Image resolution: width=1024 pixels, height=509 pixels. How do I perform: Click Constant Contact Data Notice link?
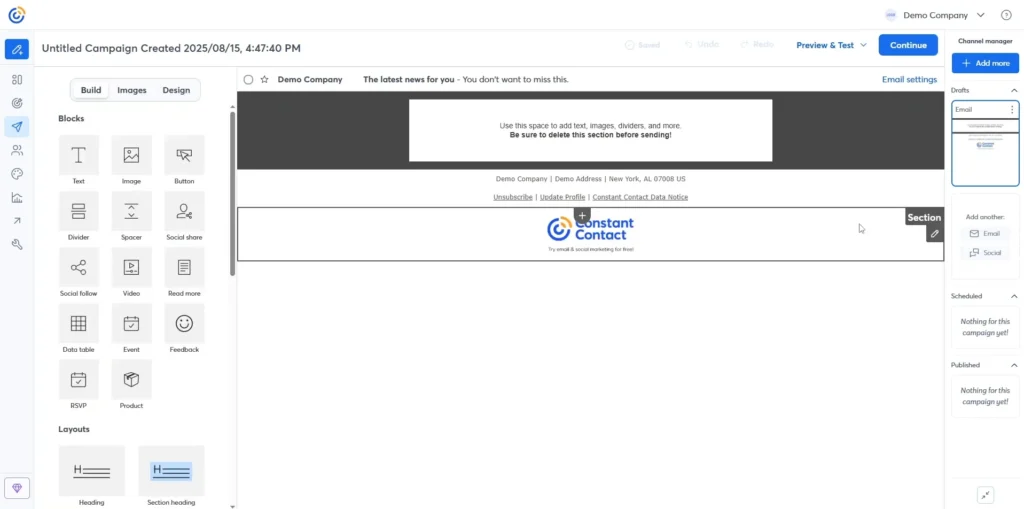640,197
